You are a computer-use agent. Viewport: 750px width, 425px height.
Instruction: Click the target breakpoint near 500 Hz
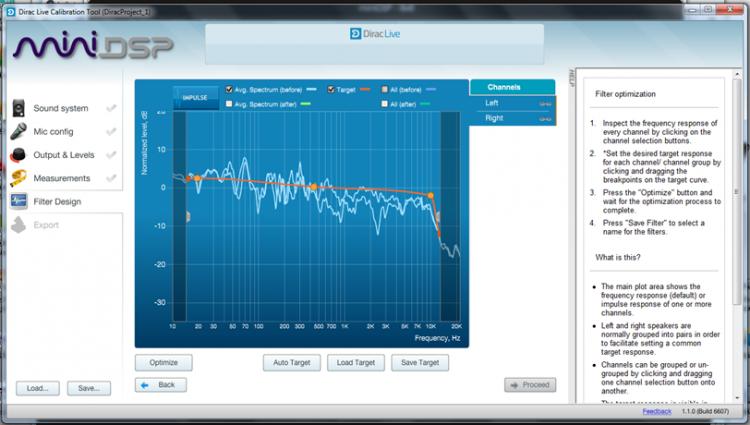[314, 187]
